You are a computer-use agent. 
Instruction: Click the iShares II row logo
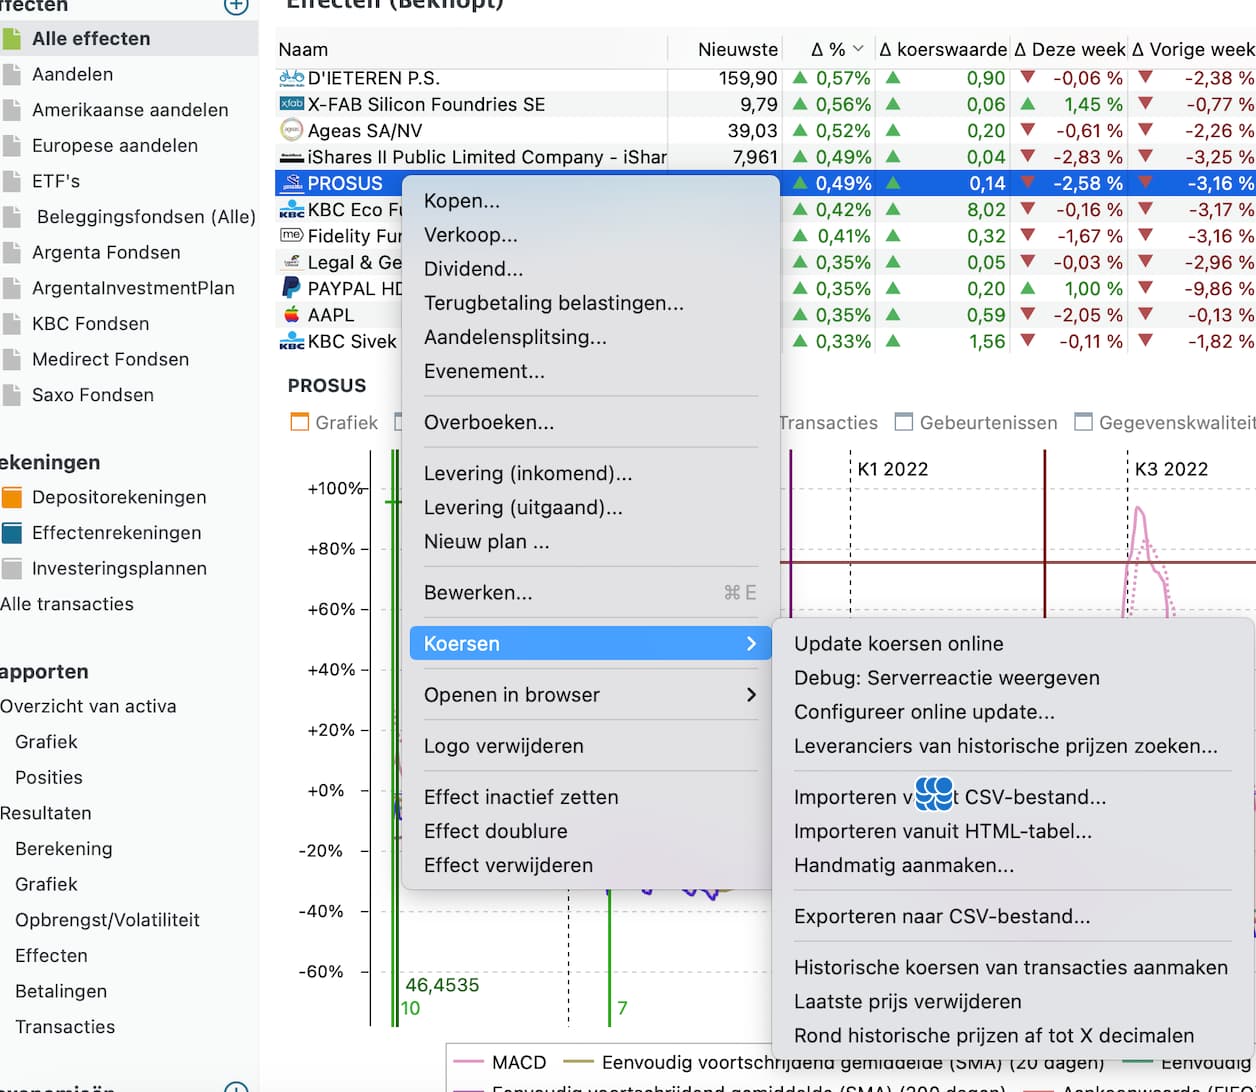(291, 157)
